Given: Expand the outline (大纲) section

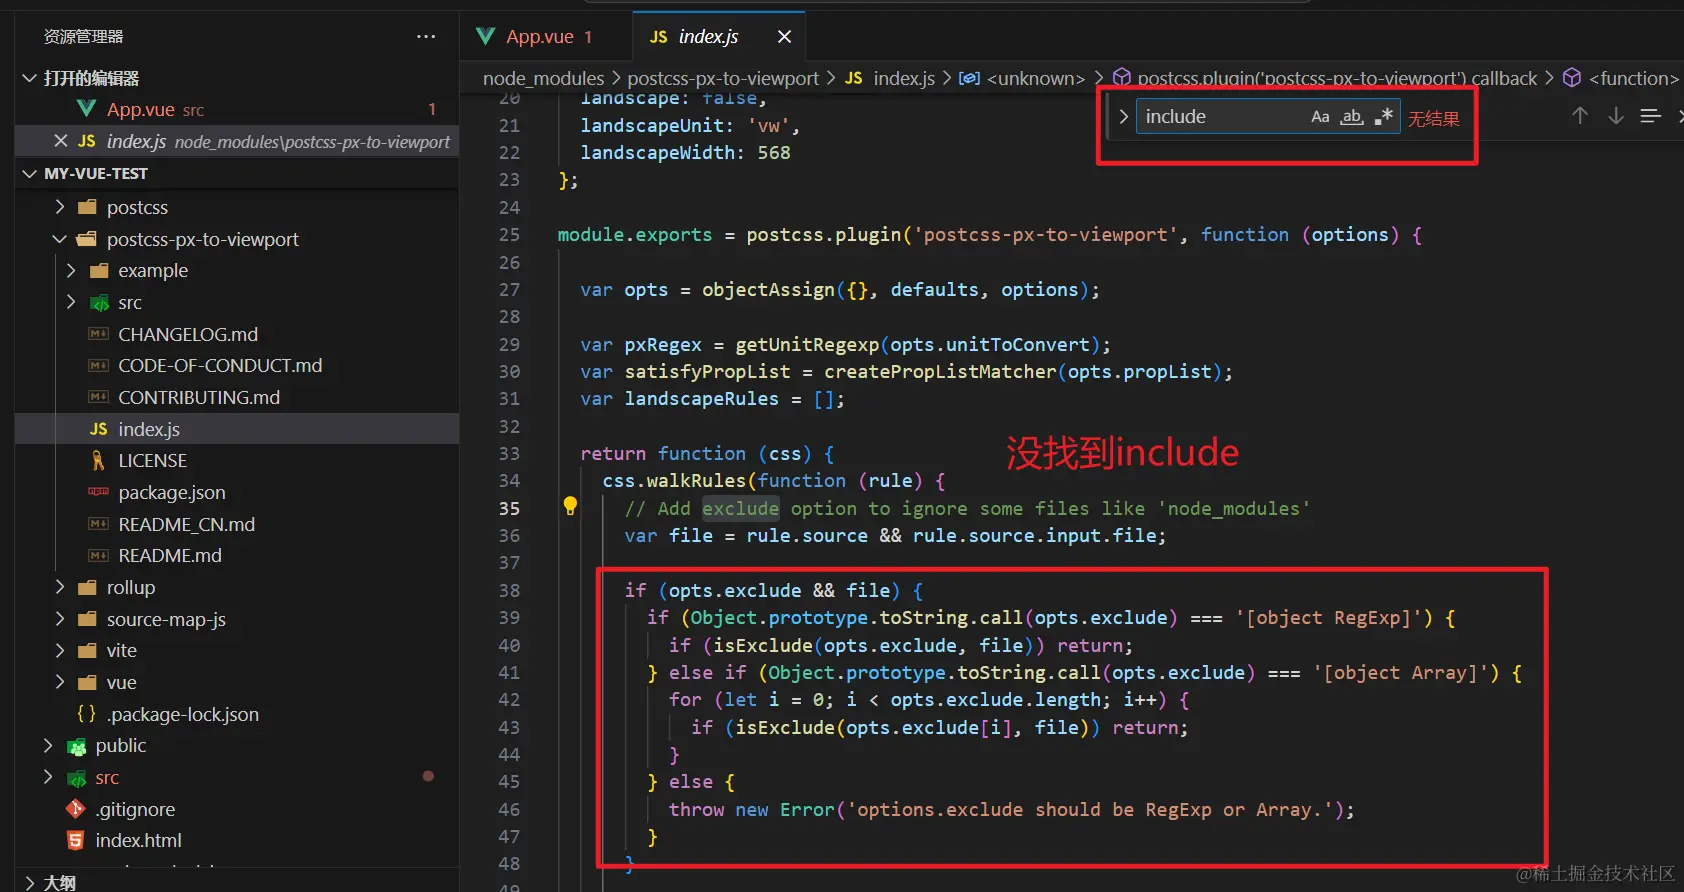Looking at the screenshot, I should pyautogui.click(x=30, y=882).
